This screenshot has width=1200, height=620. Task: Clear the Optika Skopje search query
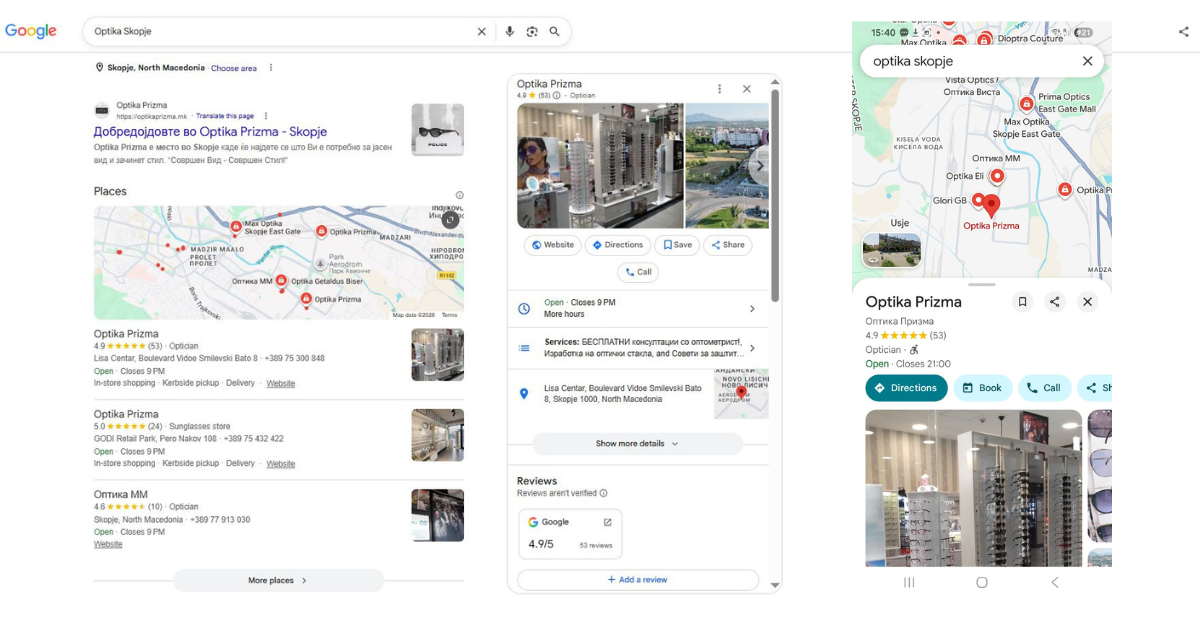pos(481,32)
